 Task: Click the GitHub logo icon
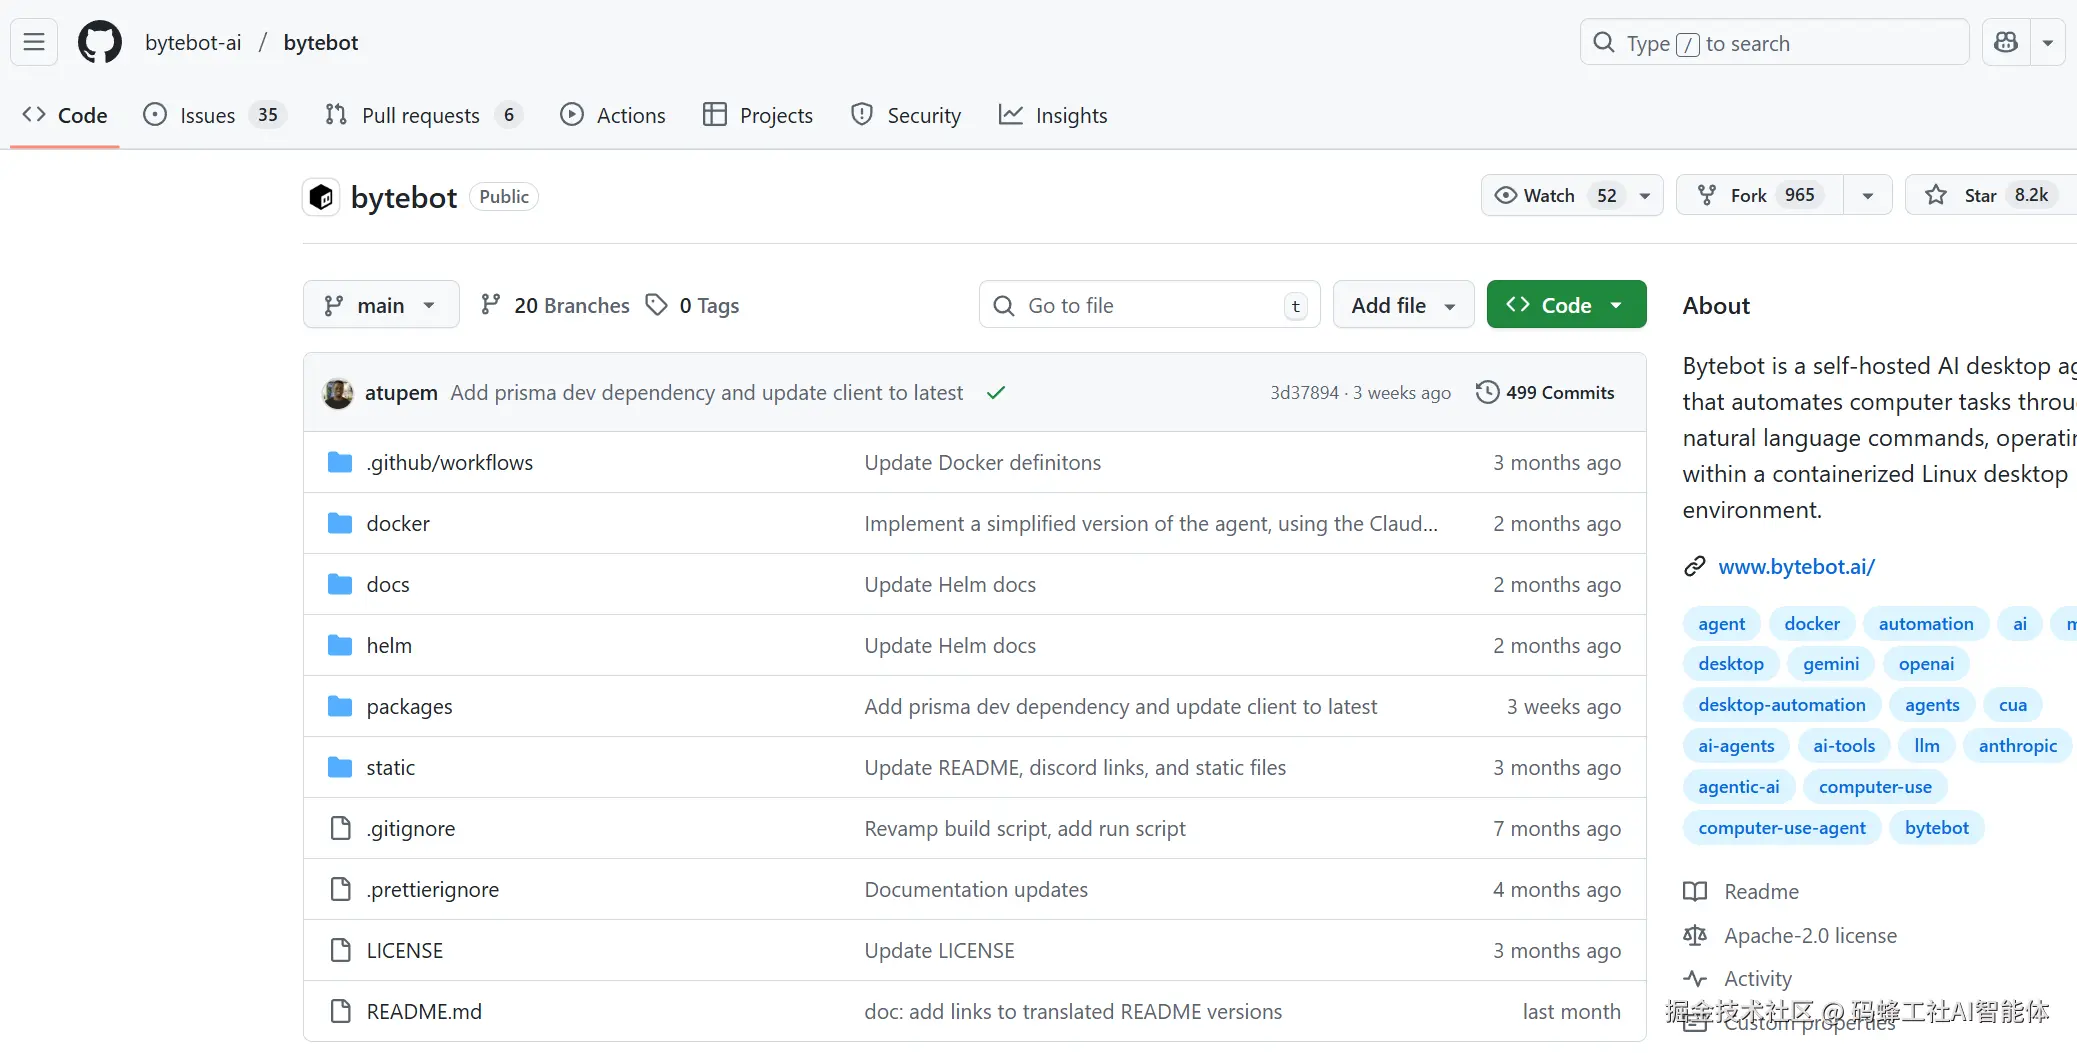(100, 42)
